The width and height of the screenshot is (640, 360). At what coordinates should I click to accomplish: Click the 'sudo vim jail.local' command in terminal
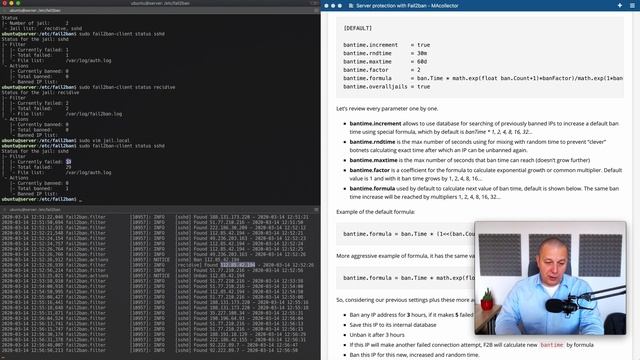tap(104, 140)
